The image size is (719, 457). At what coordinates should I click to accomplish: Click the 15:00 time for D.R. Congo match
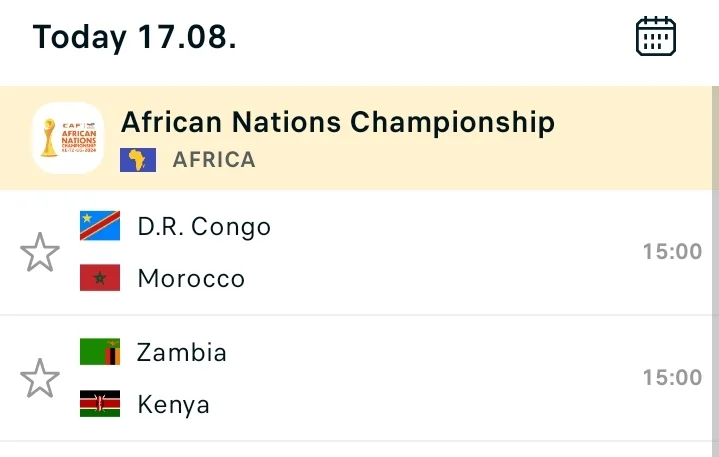(x=672, y=251)
